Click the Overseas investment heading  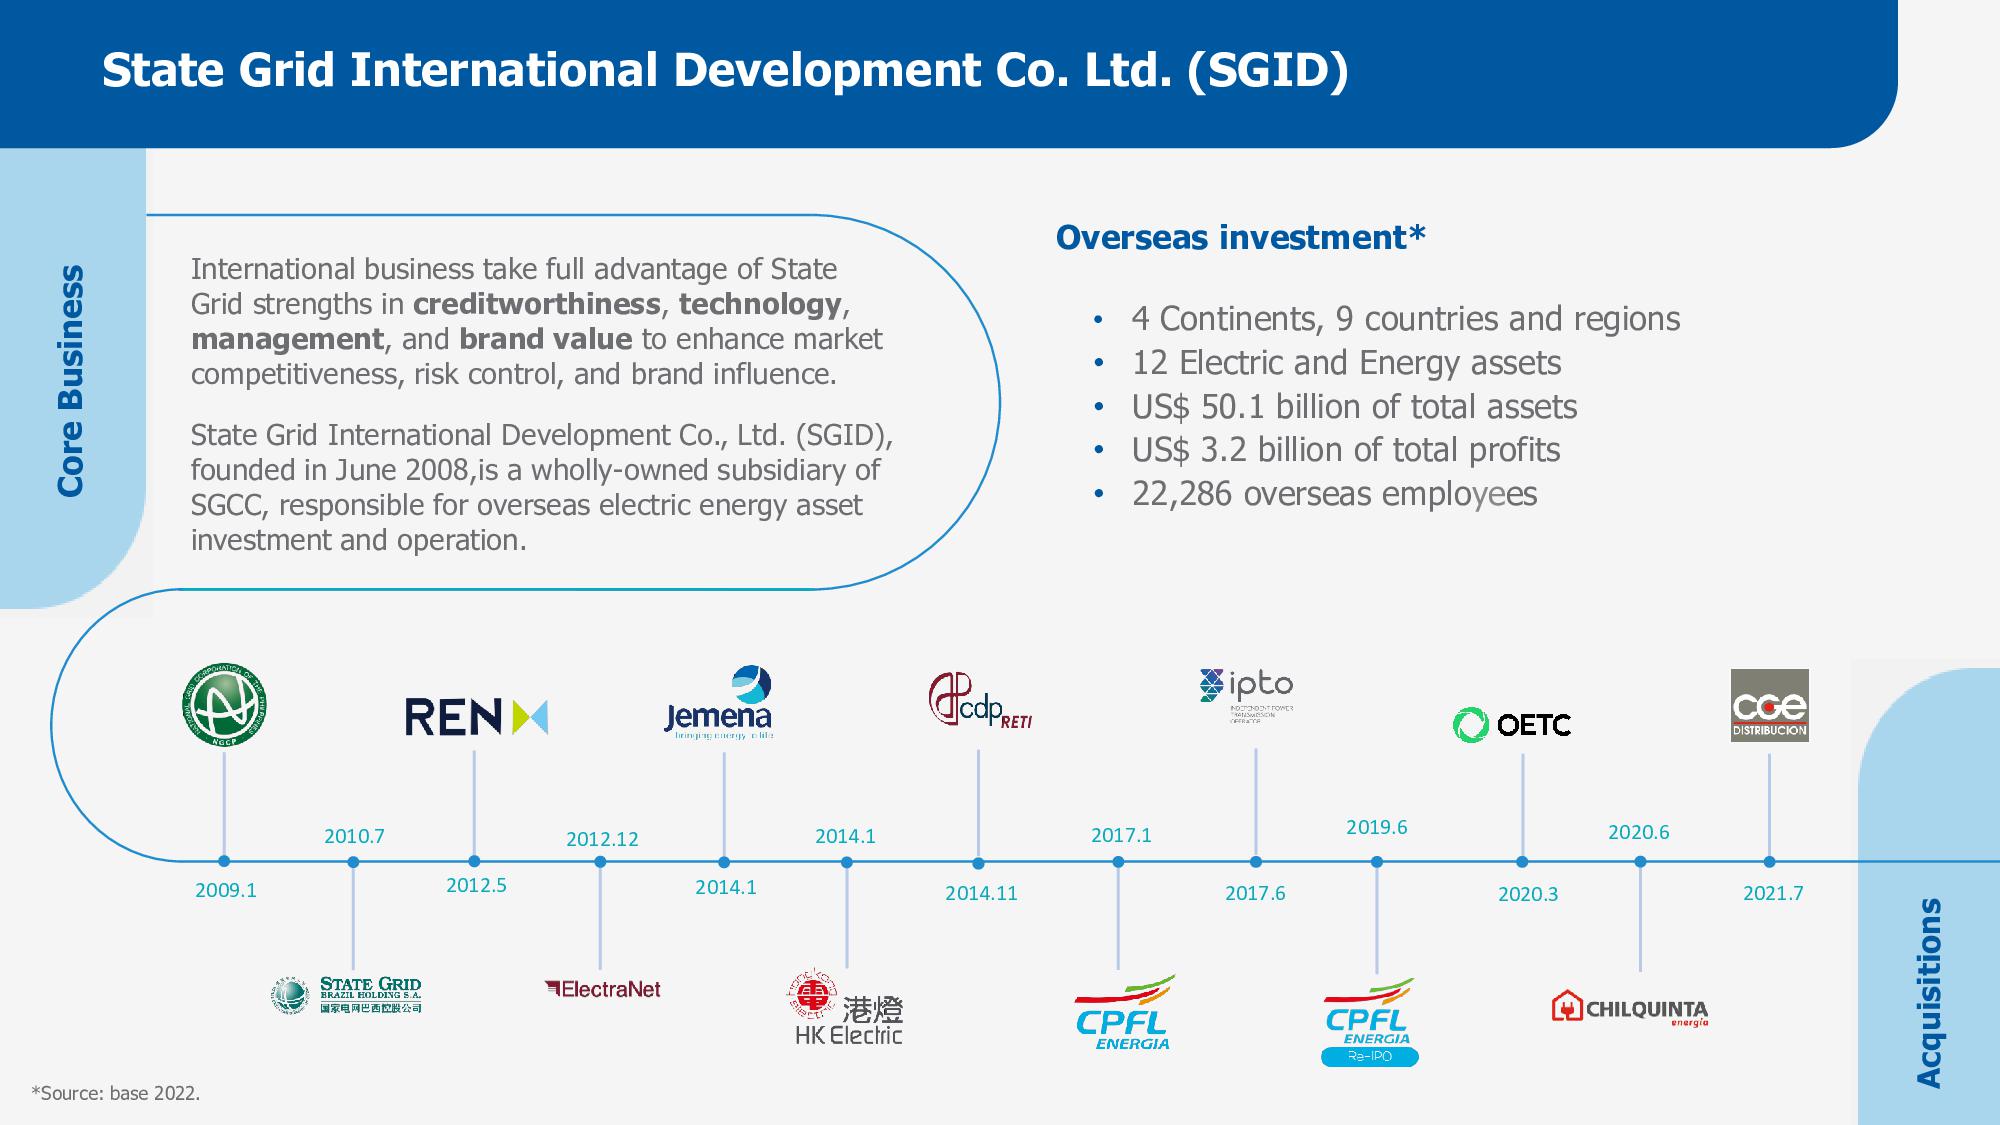click(1240, 238)
